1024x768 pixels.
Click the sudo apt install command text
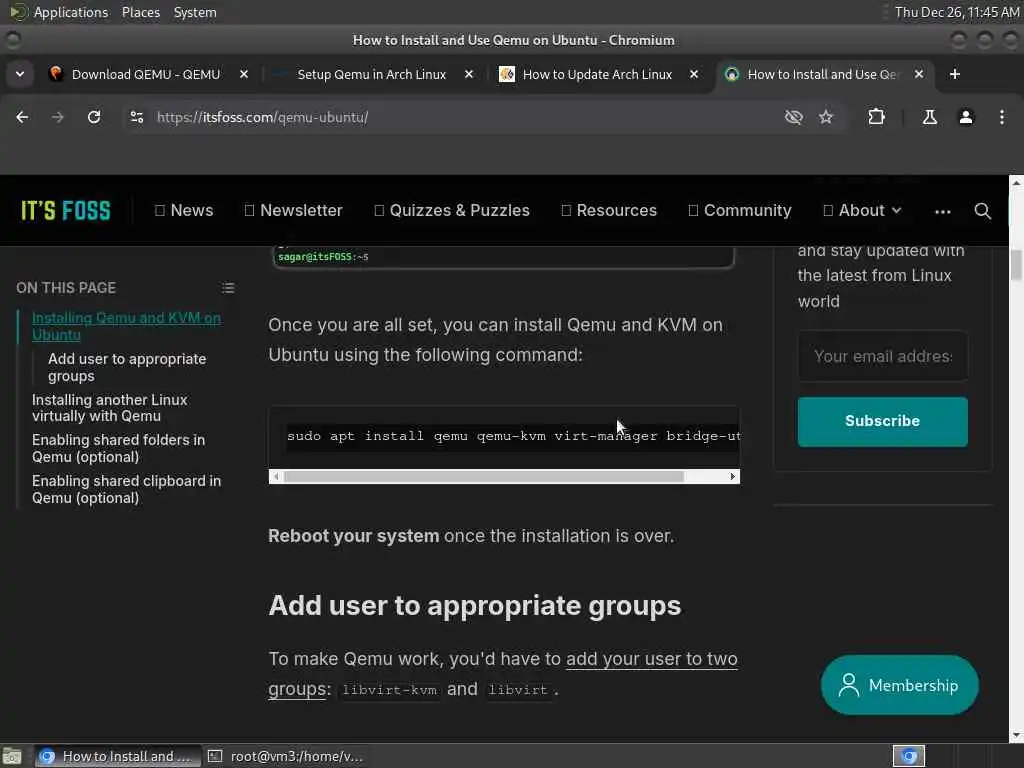point(513,436)
